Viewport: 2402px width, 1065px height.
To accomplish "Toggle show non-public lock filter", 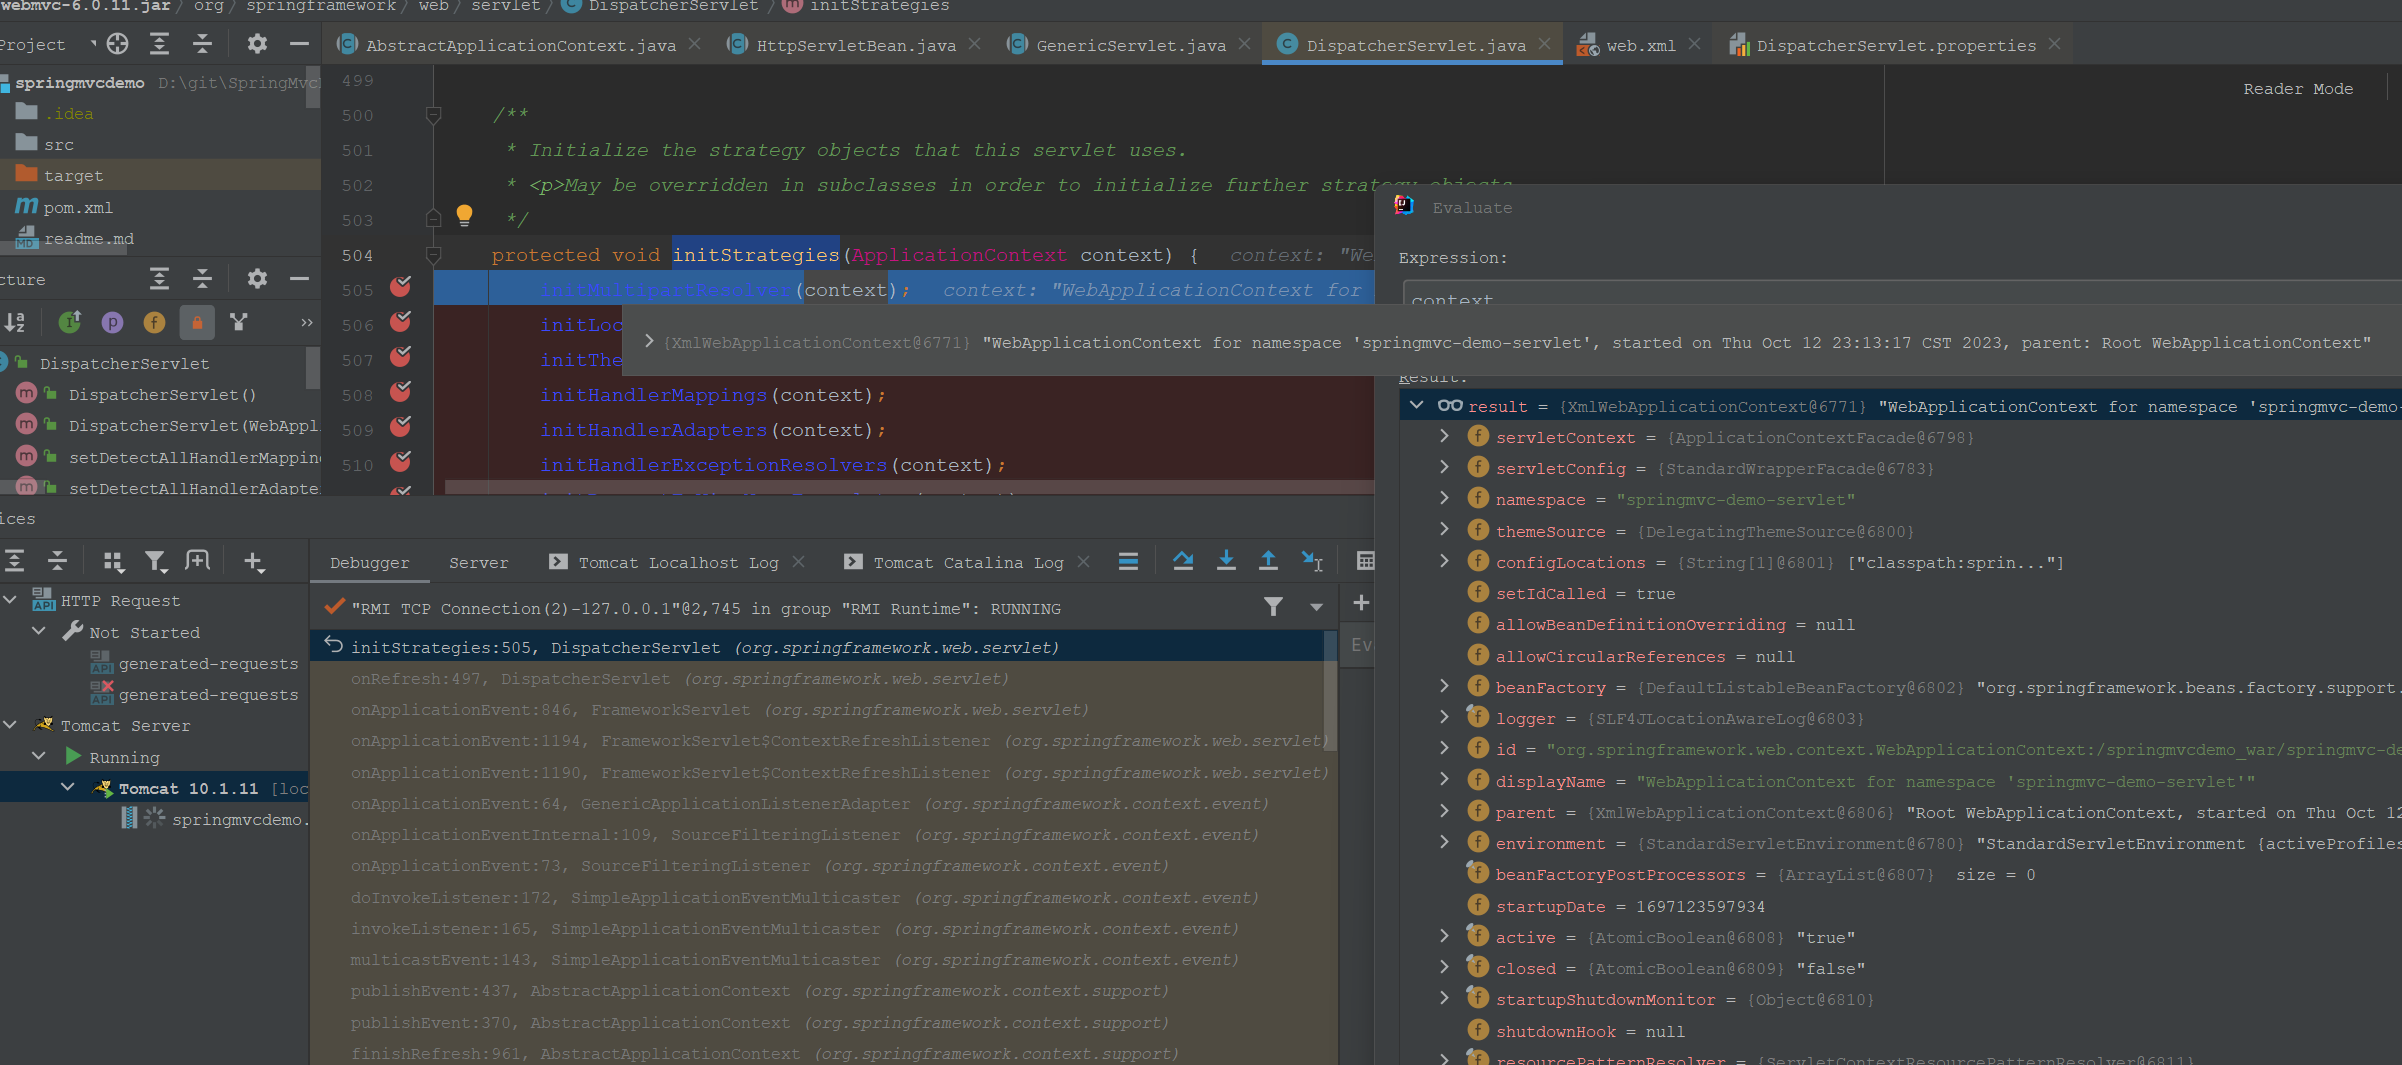I will pyautogui.click(x=197, y=322).
